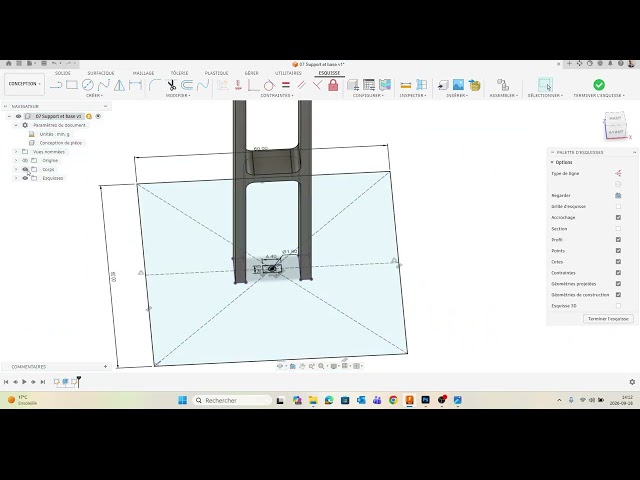Click the Assembler joint icon
This screenshot has height=480, width=640.
point(503,85)
